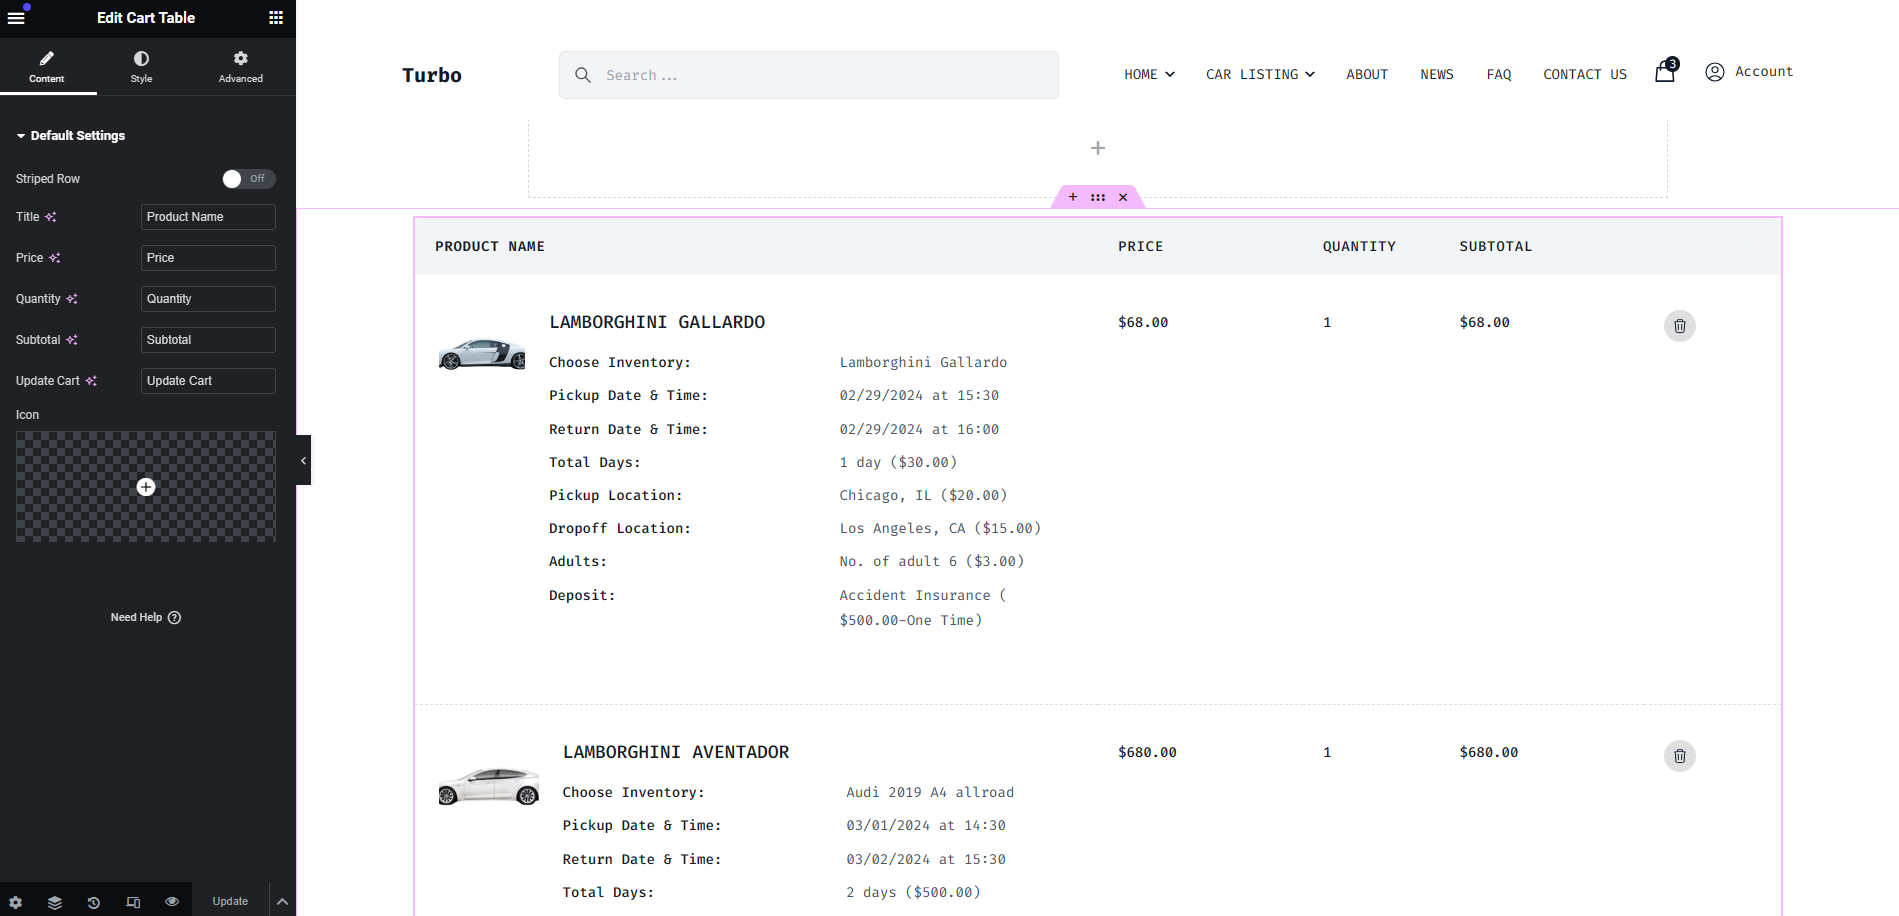Edit the Subtotal text field
The height and width of the screenshot is (916, 1899).
point(208,340)
